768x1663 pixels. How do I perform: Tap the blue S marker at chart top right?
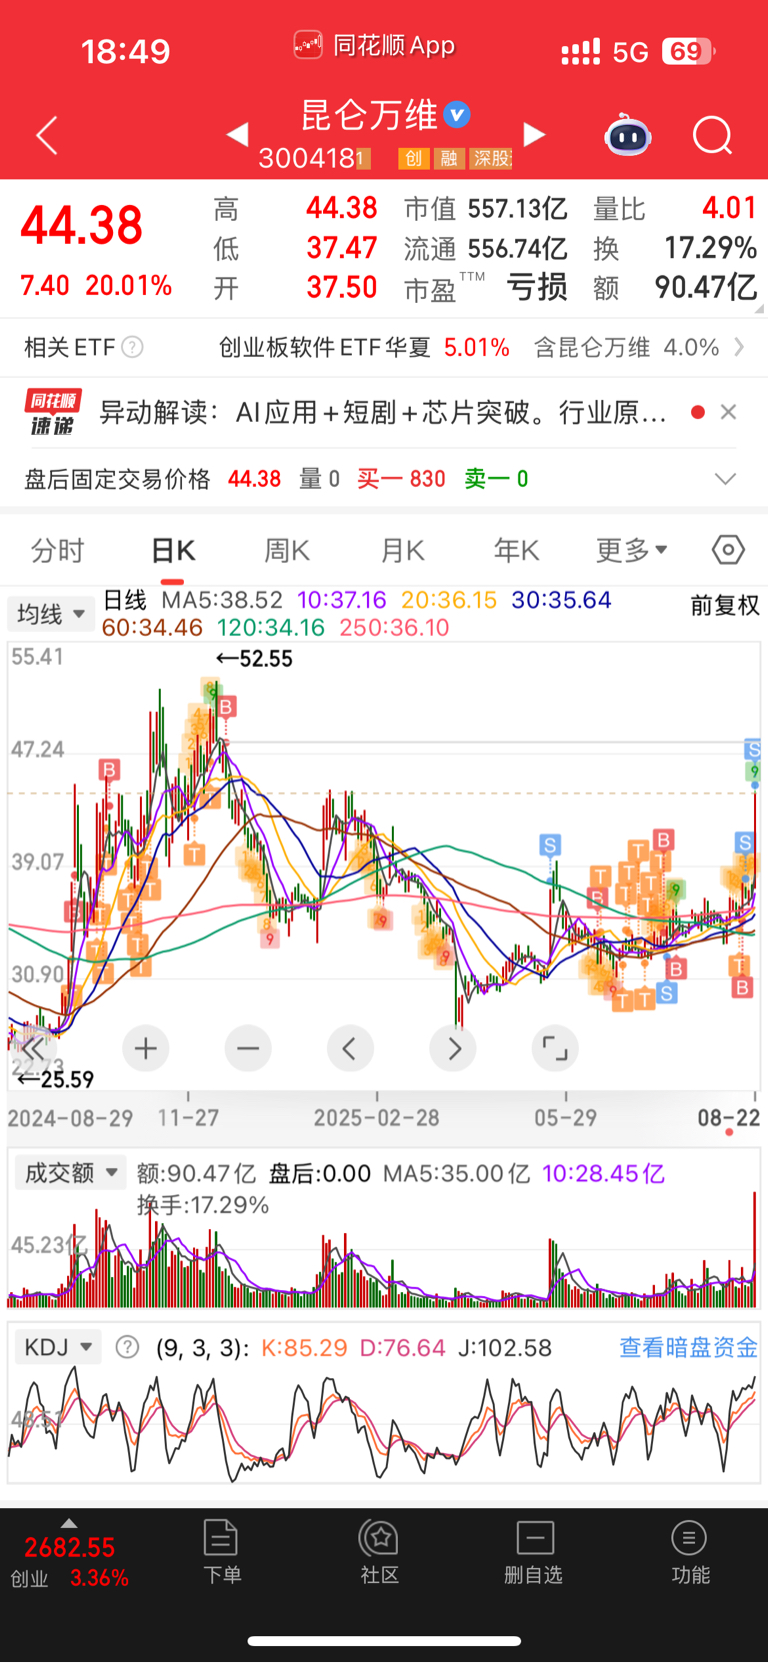(x=753, y=749)
